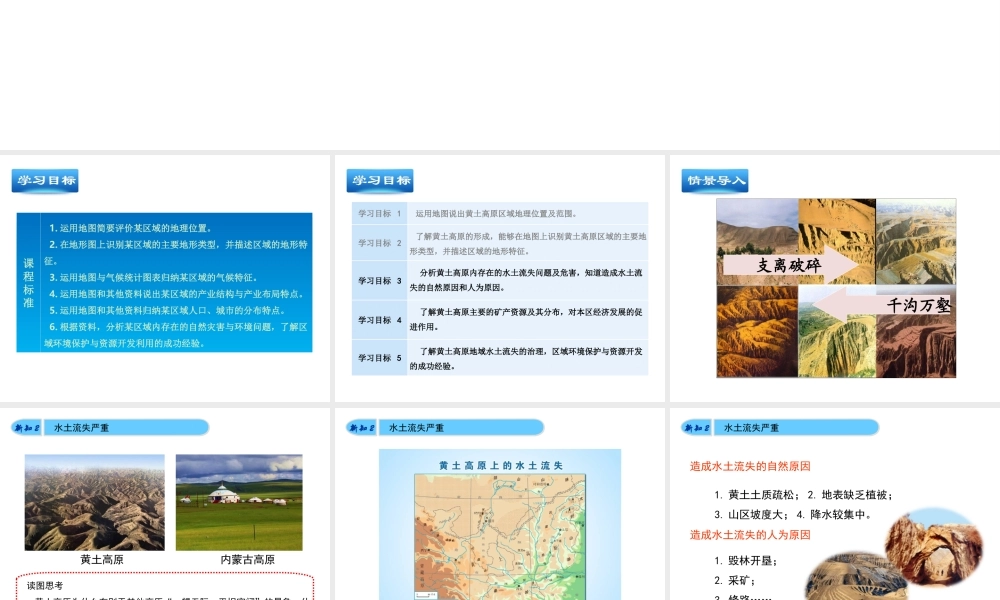Click the 造成水土流失的自然原因 heading
This screenshot has height=600, width=1000.
(750, 466)
